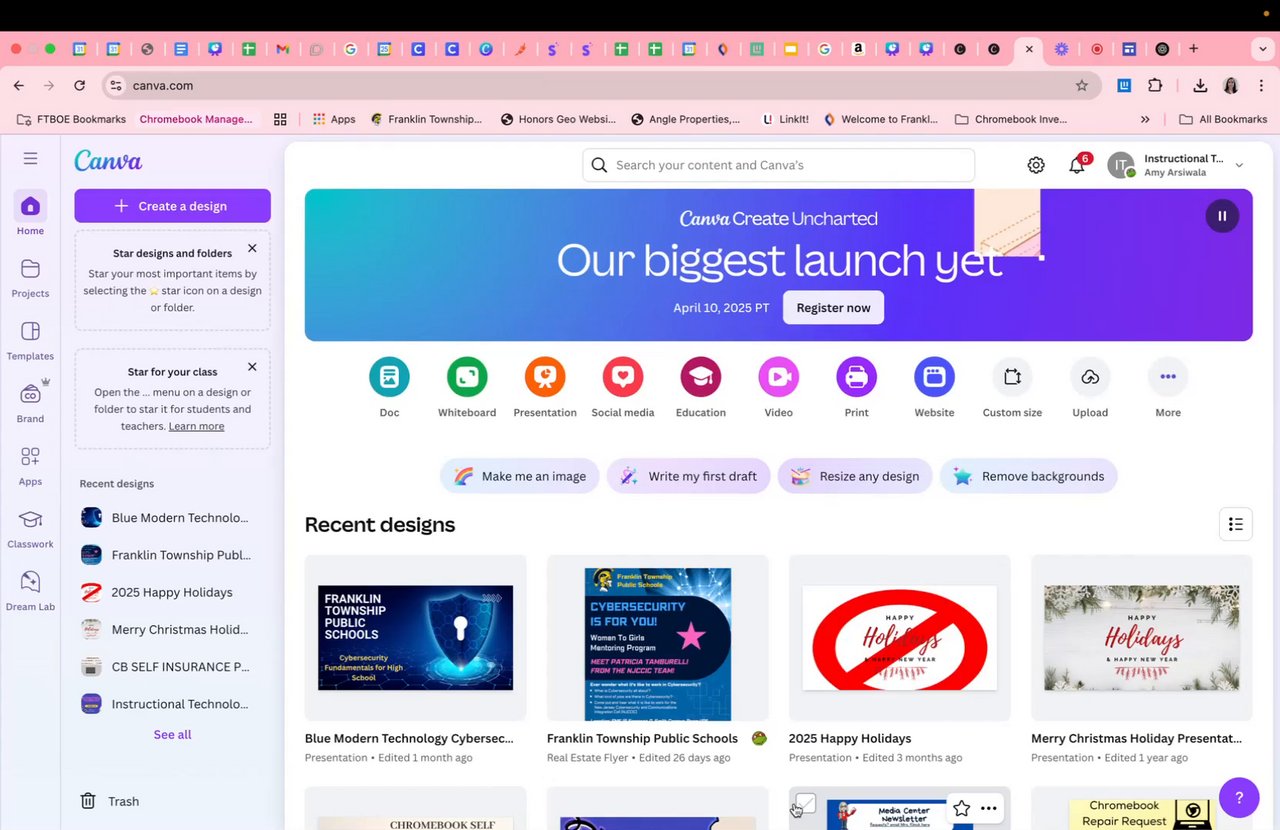Open the Apps bookmark shortcut

point(334,119)
